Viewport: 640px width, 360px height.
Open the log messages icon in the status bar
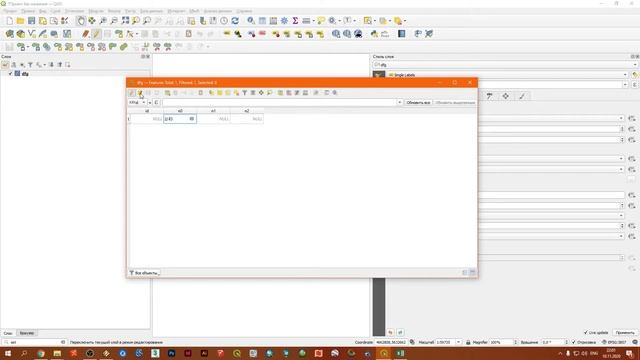[635, 342]
